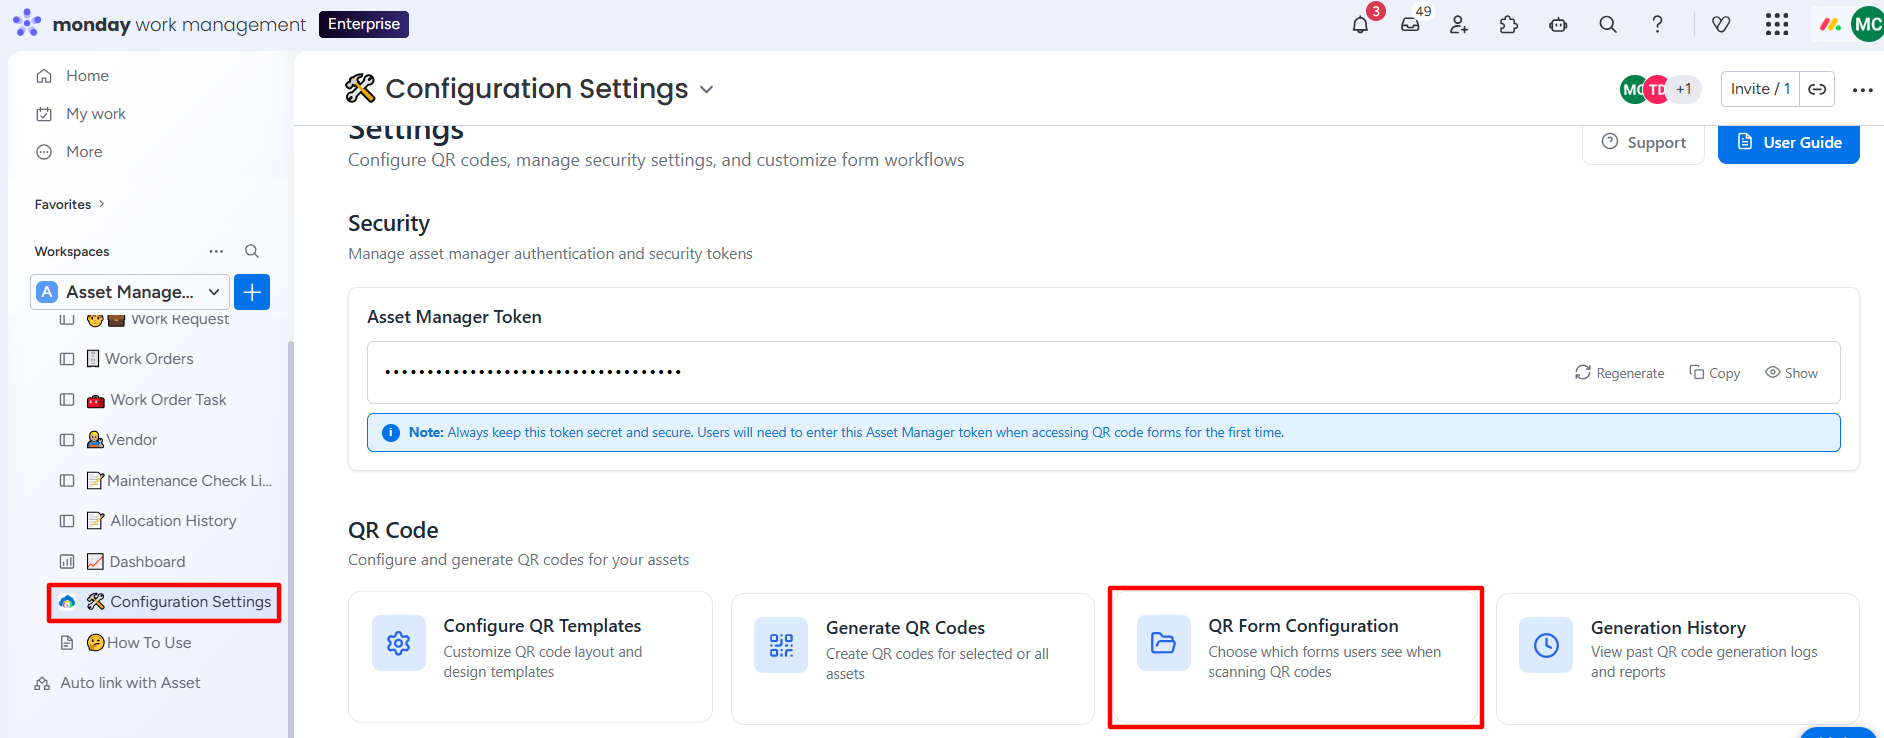Click the Enterprise plan badge
Screen dimensions: 1884x738
364,24
